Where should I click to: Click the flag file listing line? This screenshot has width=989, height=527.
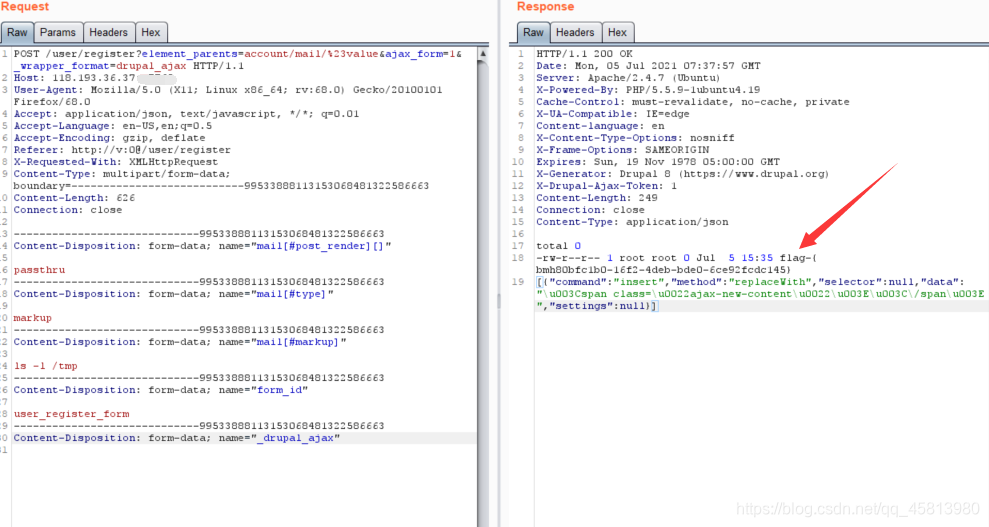[x=676, y=264]
